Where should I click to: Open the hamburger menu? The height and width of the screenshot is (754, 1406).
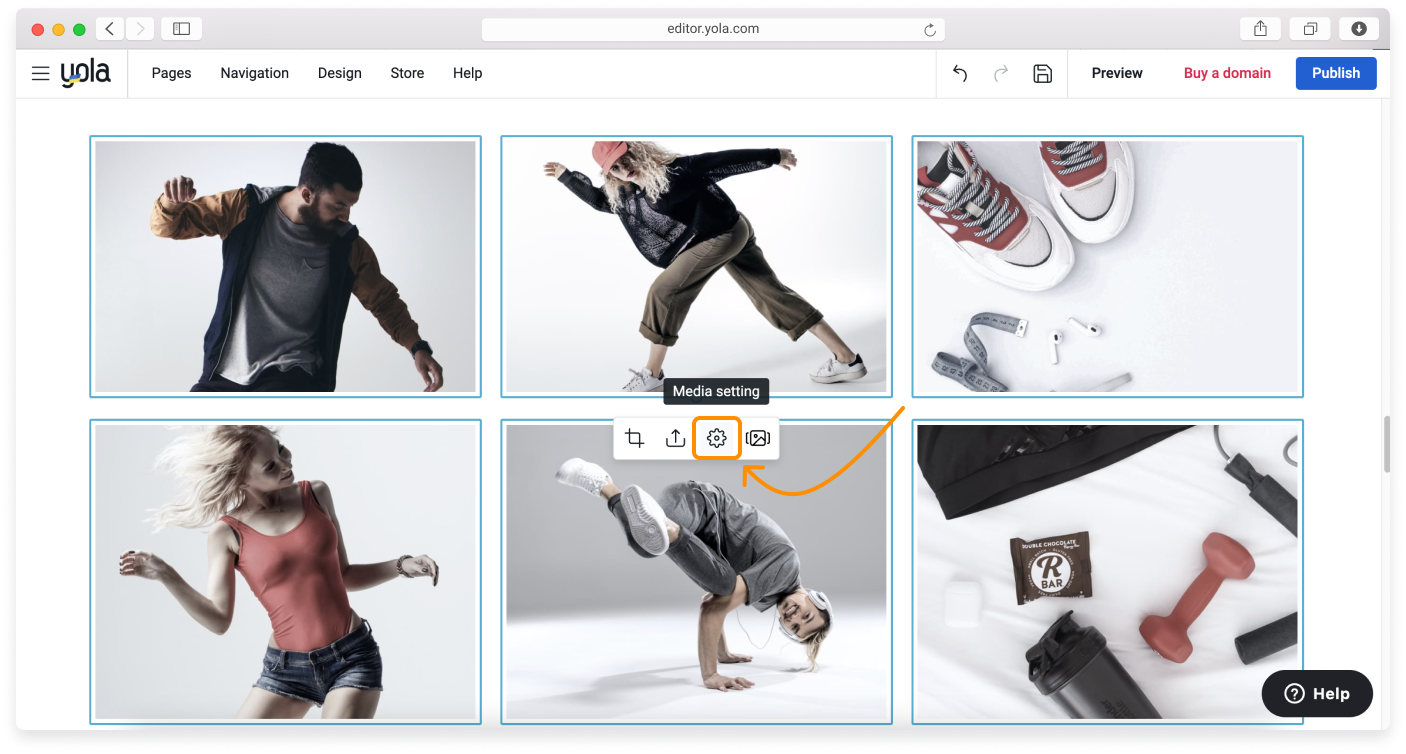[40, 73]
